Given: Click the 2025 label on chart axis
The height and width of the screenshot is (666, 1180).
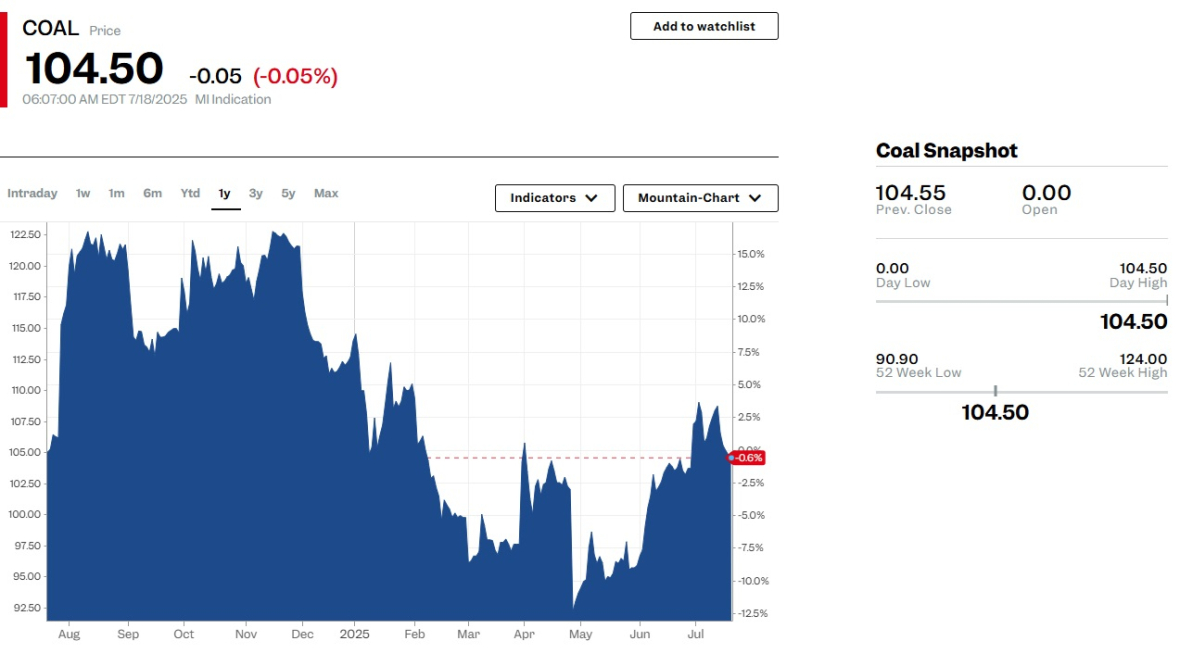Looking at the screenshot, I should click(354, 634).
